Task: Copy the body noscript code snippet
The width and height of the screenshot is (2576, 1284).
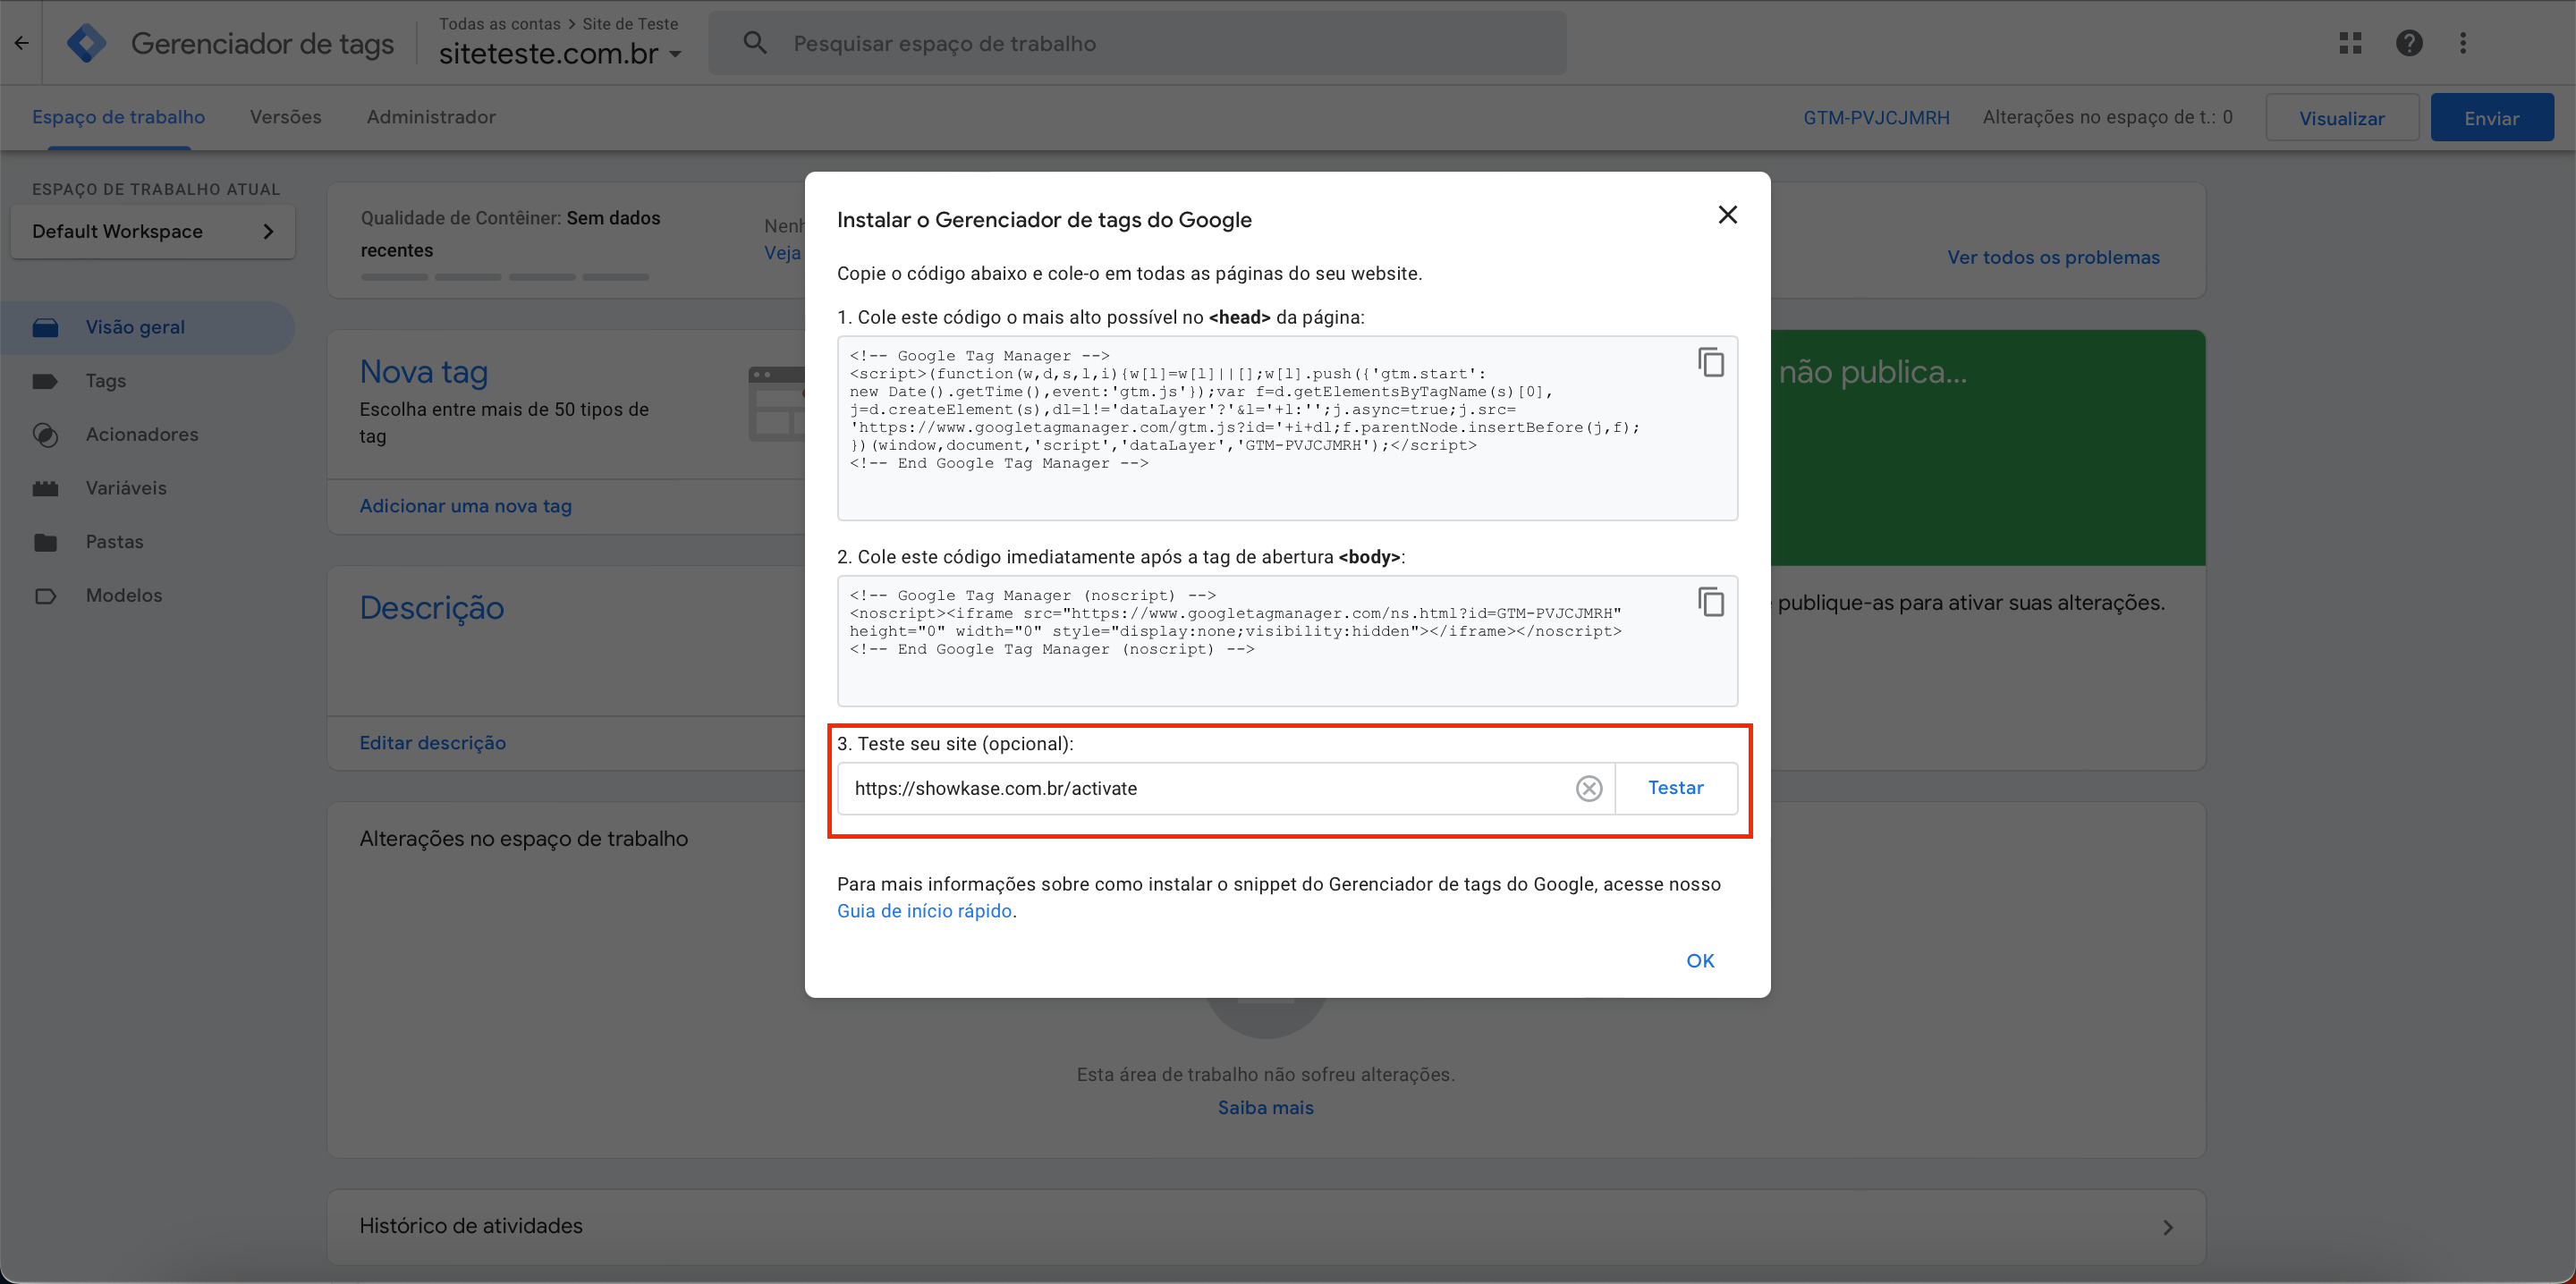Action: [1710, 602]
